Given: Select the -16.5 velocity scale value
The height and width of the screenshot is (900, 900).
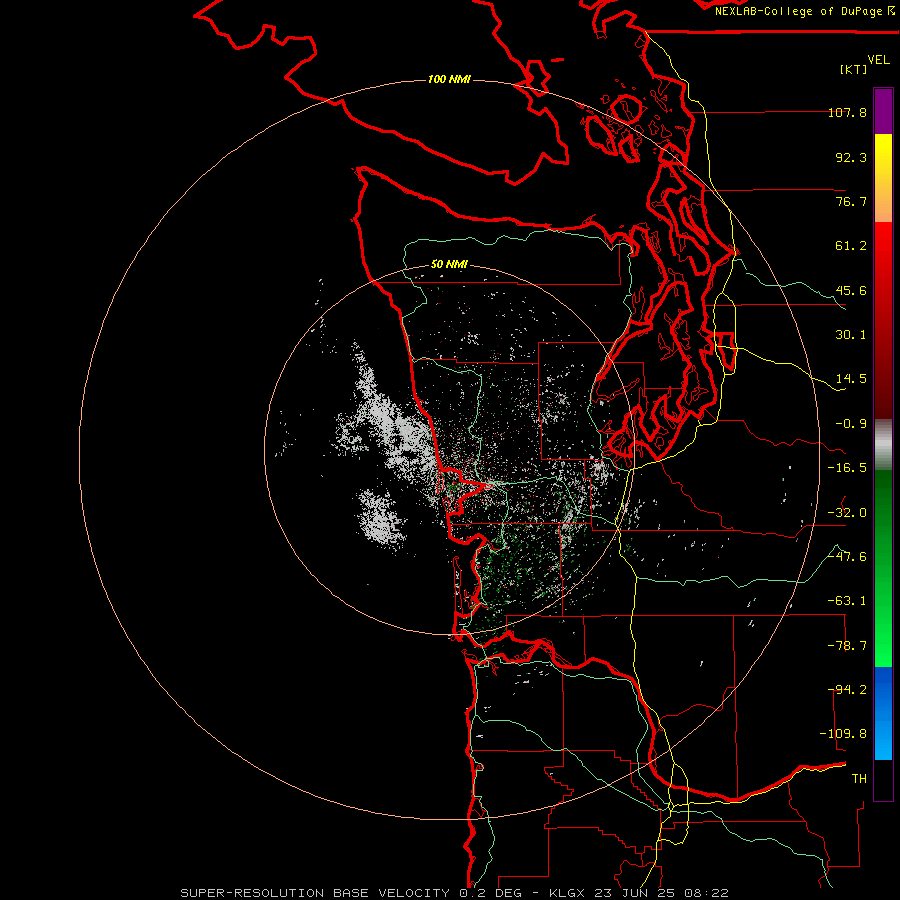Looking at the screenshot, I should pos(847,468).
